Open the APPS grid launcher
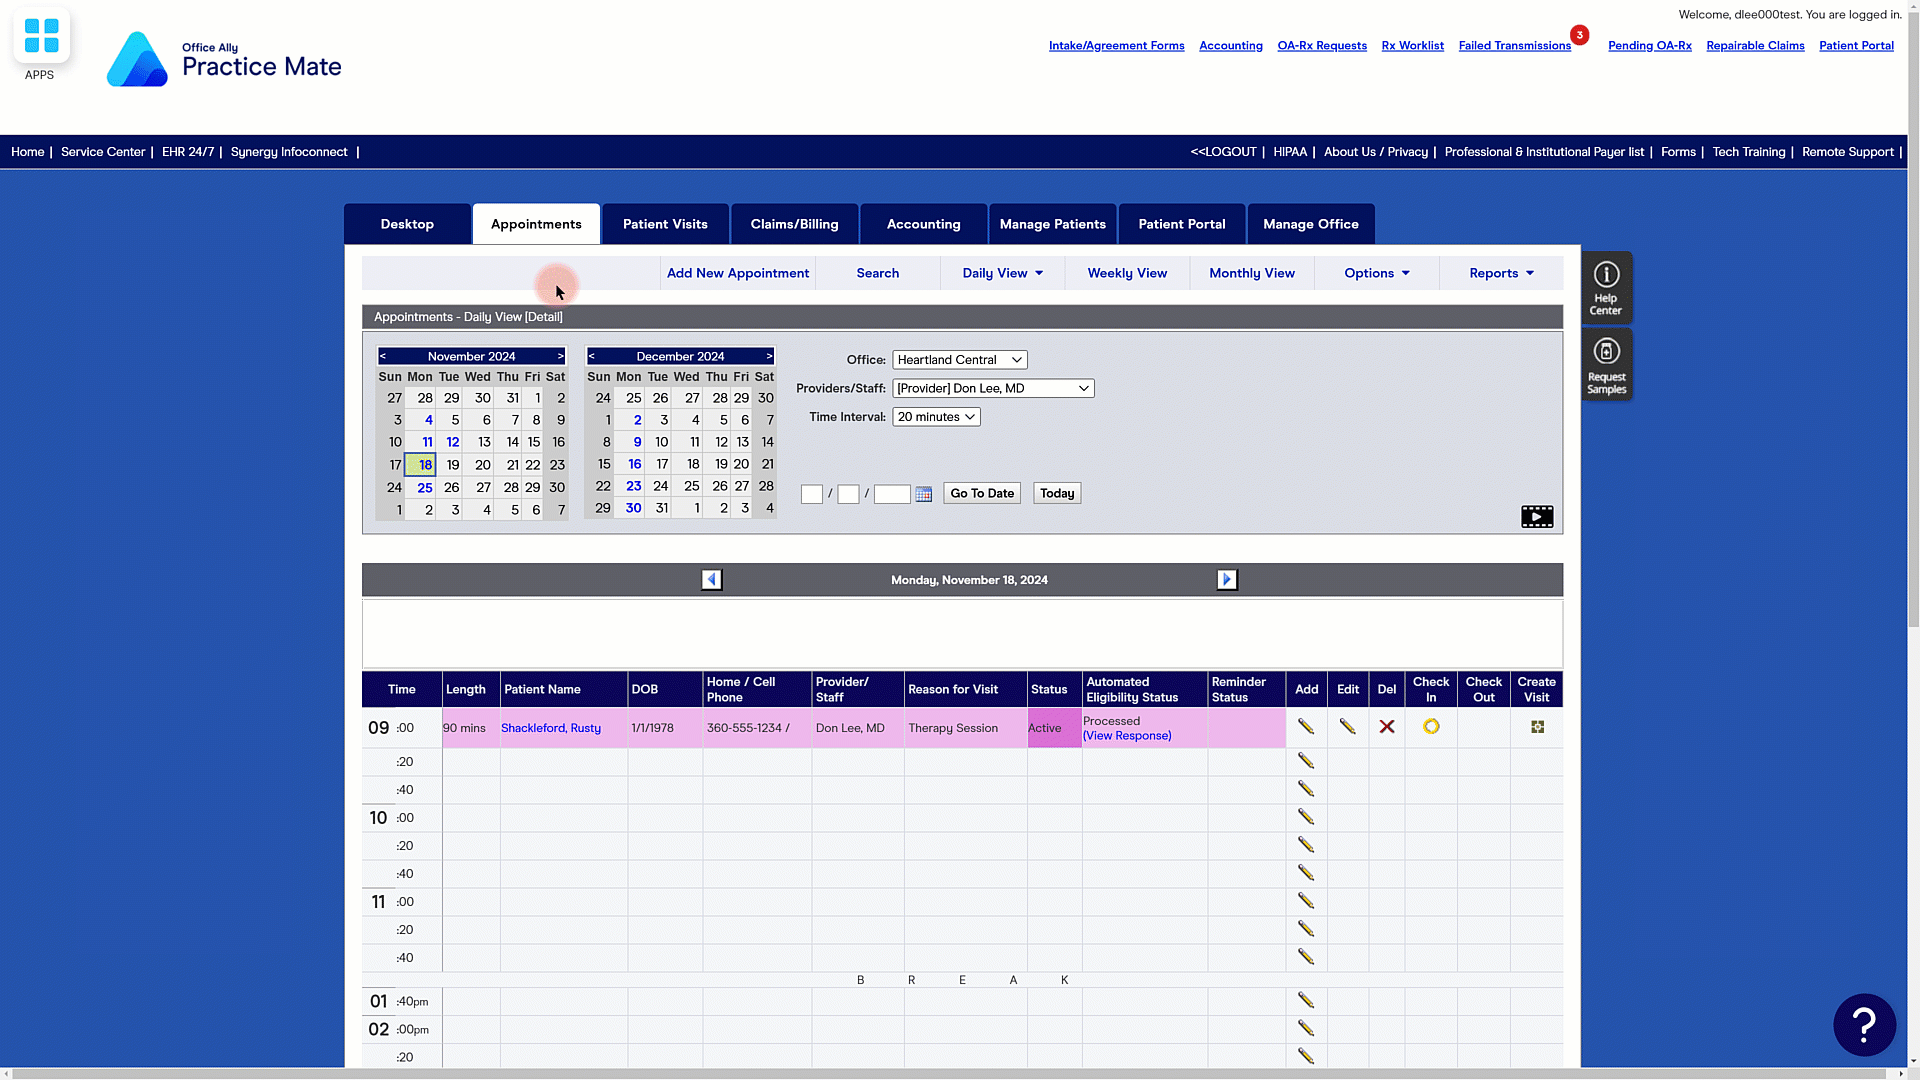 [41, 36]
